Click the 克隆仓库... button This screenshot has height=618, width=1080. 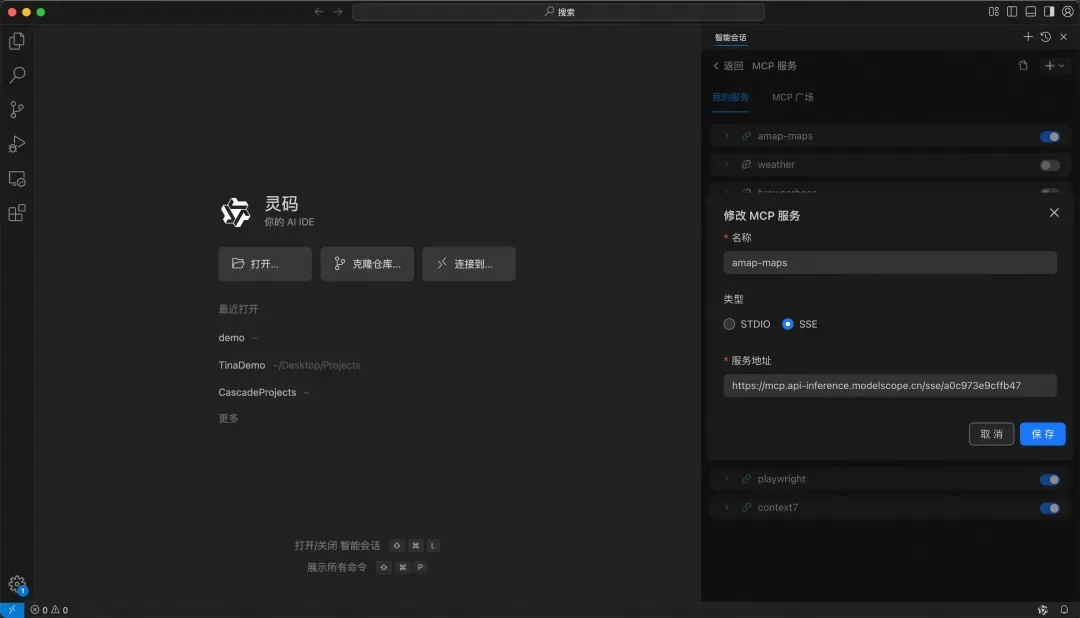coord(367,264)
